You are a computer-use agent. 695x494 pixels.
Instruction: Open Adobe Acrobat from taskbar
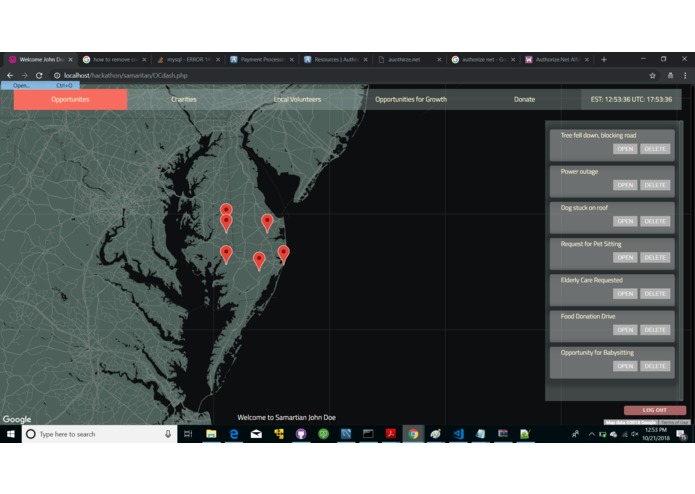pos(390,434)
